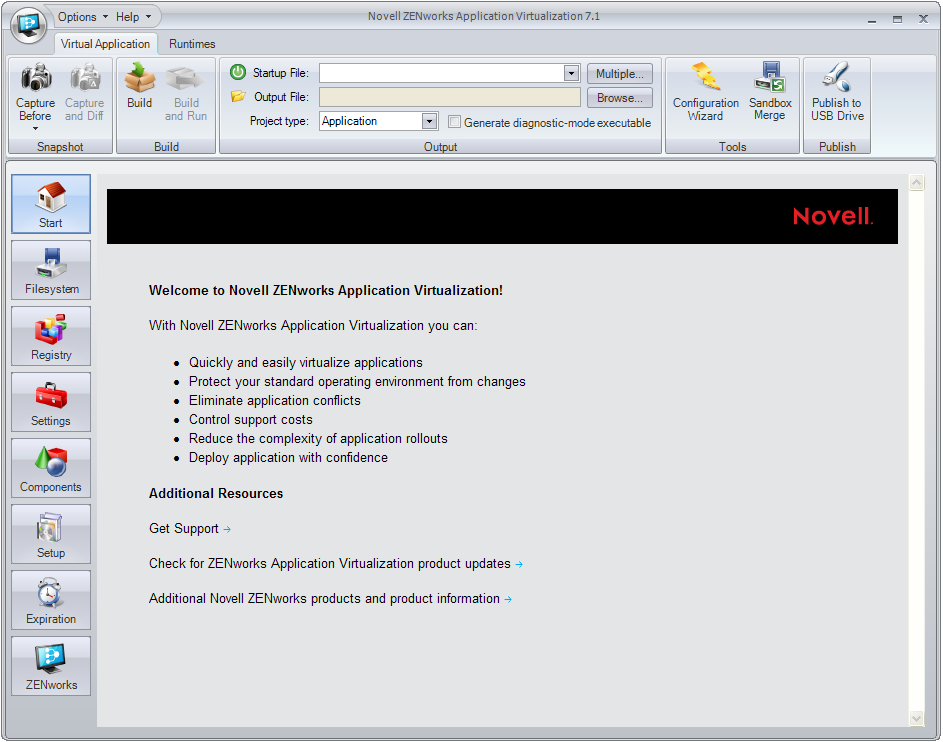Click the green Startup File power icon
This screenshot has width=943, height=742.
pos(238,72)
